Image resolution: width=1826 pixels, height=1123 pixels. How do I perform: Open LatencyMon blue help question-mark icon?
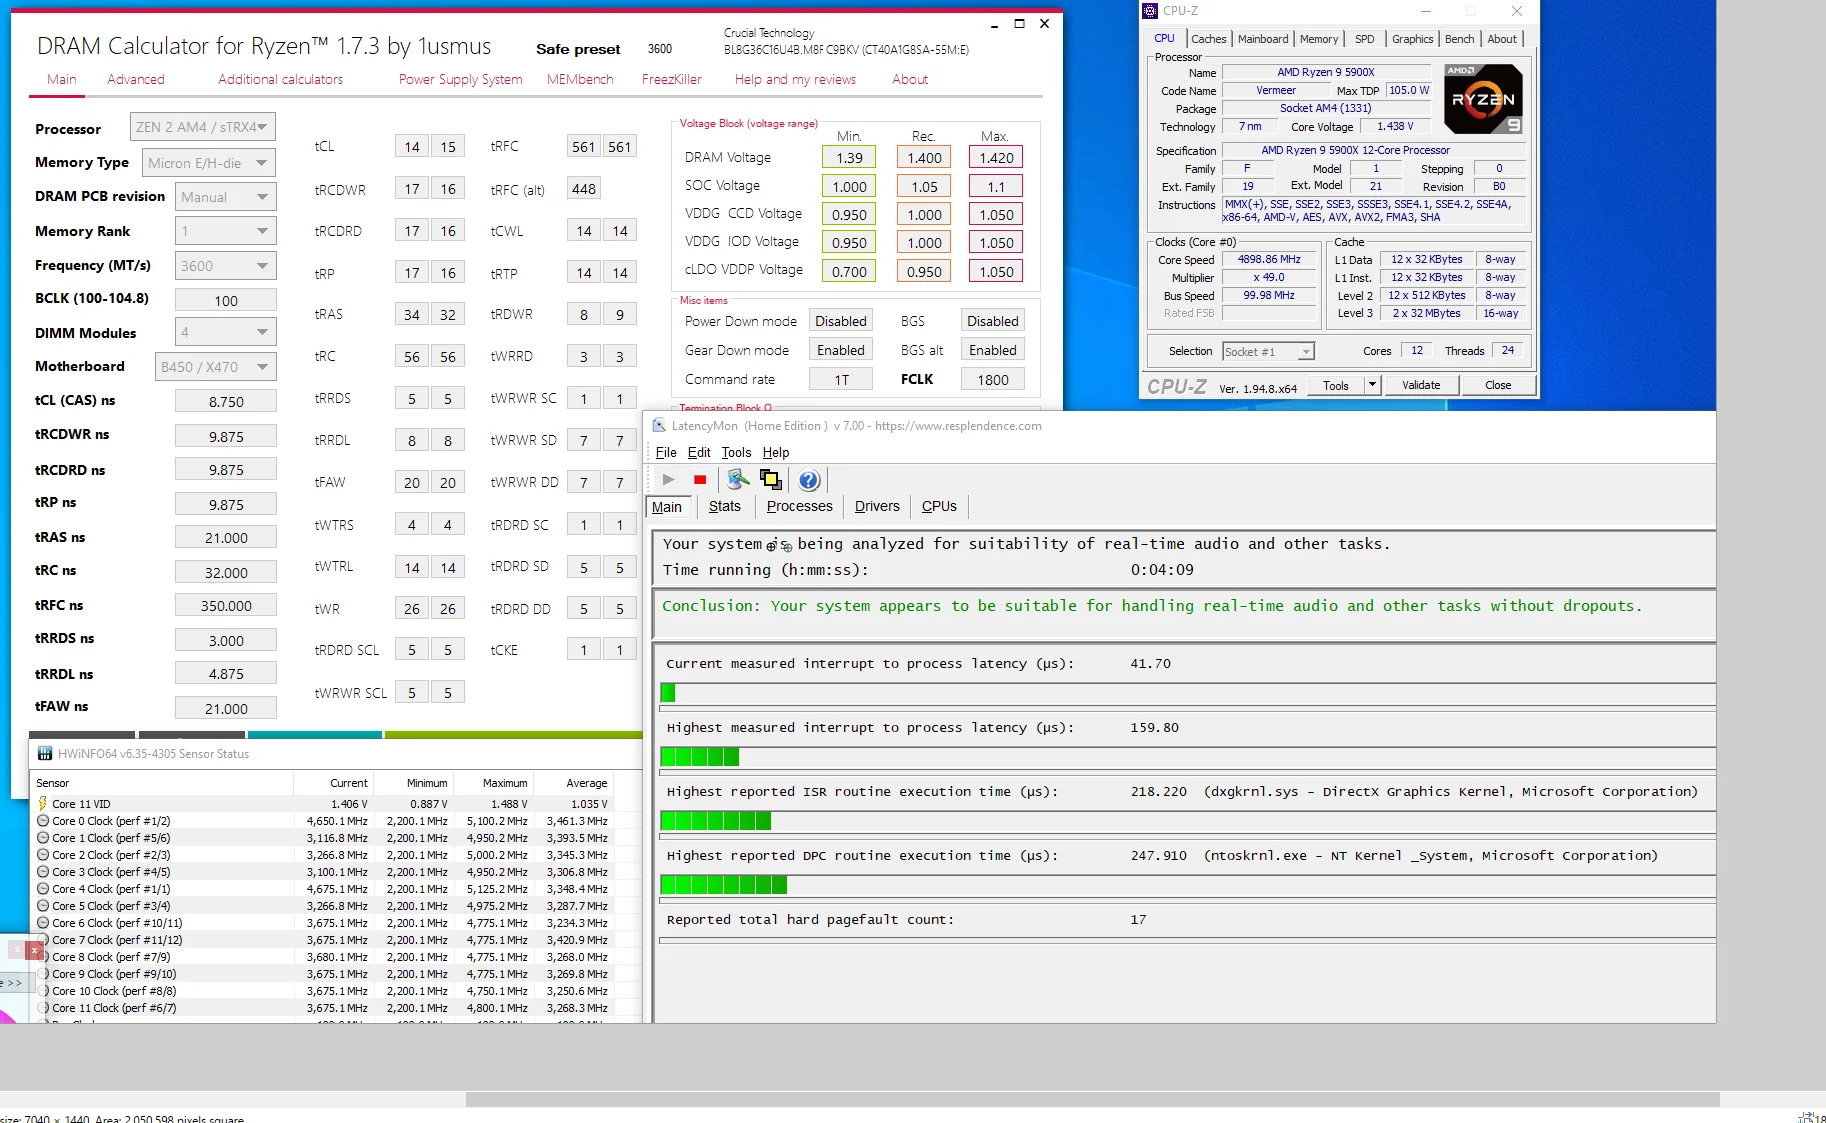(809, 480)
